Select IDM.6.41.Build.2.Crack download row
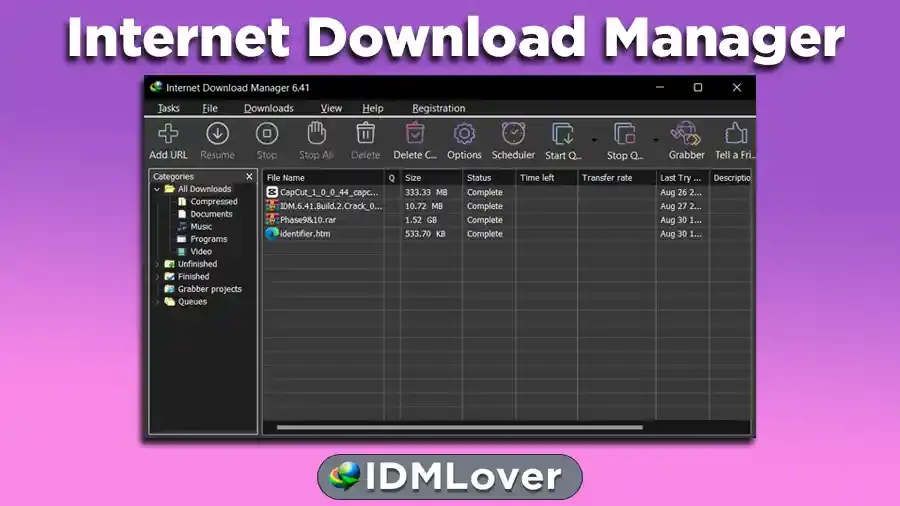Screen dimensions: 900x506 point(507,206)
